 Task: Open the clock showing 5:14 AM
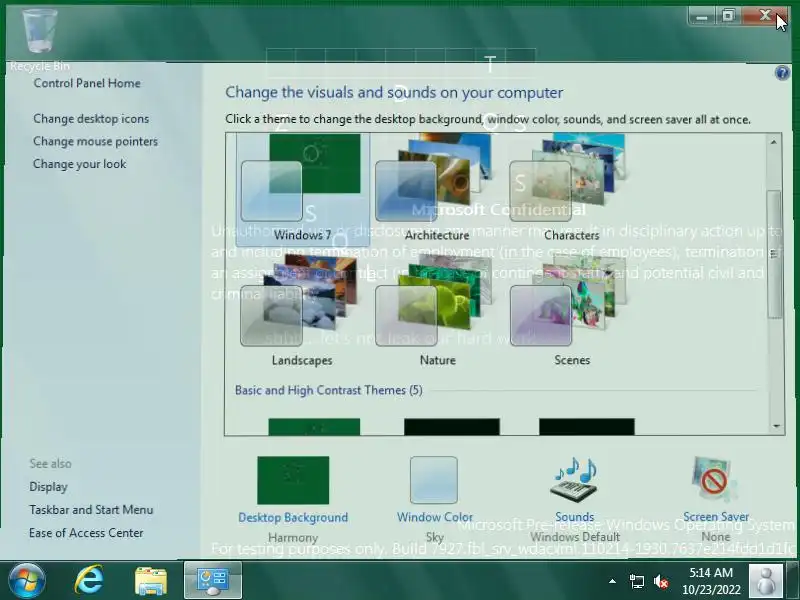coord(711,581)
